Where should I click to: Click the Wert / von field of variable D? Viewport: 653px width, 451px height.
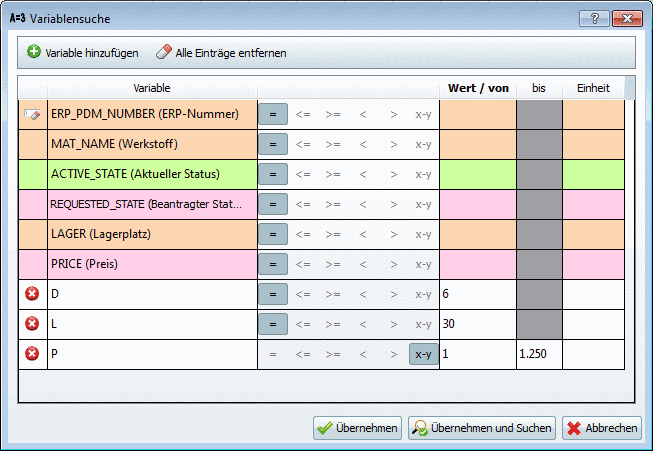click(x=478, y=294)
